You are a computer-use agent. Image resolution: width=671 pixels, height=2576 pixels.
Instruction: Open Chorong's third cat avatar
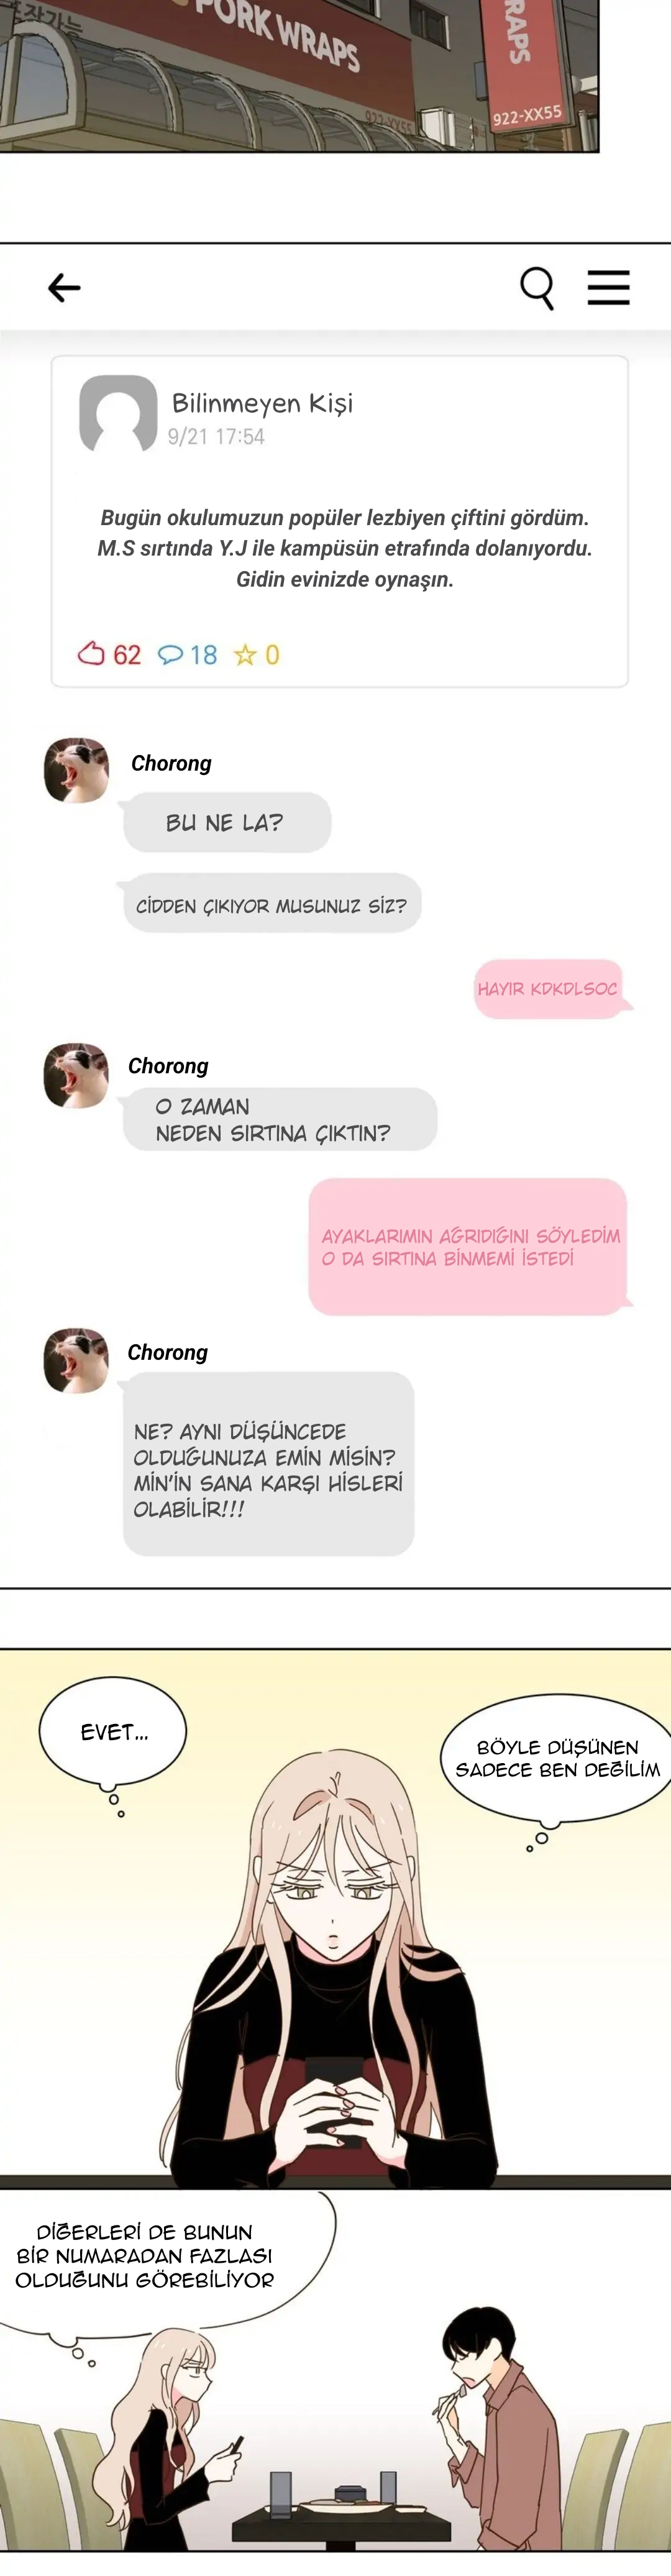click(x=76, y=1360)
